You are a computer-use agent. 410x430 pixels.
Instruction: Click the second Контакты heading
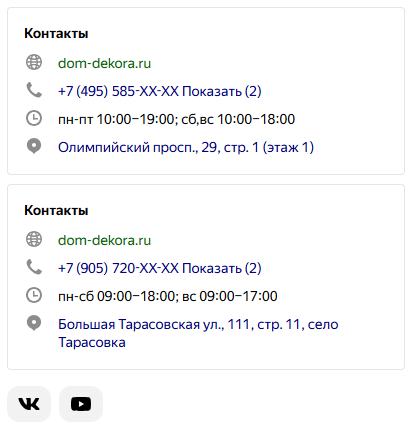point(56,210)
